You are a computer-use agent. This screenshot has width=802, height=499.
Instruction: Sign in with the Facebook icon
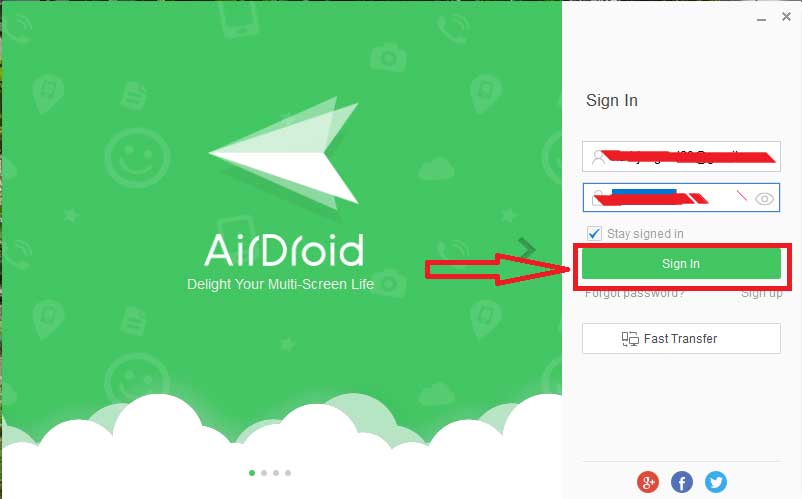682,482
